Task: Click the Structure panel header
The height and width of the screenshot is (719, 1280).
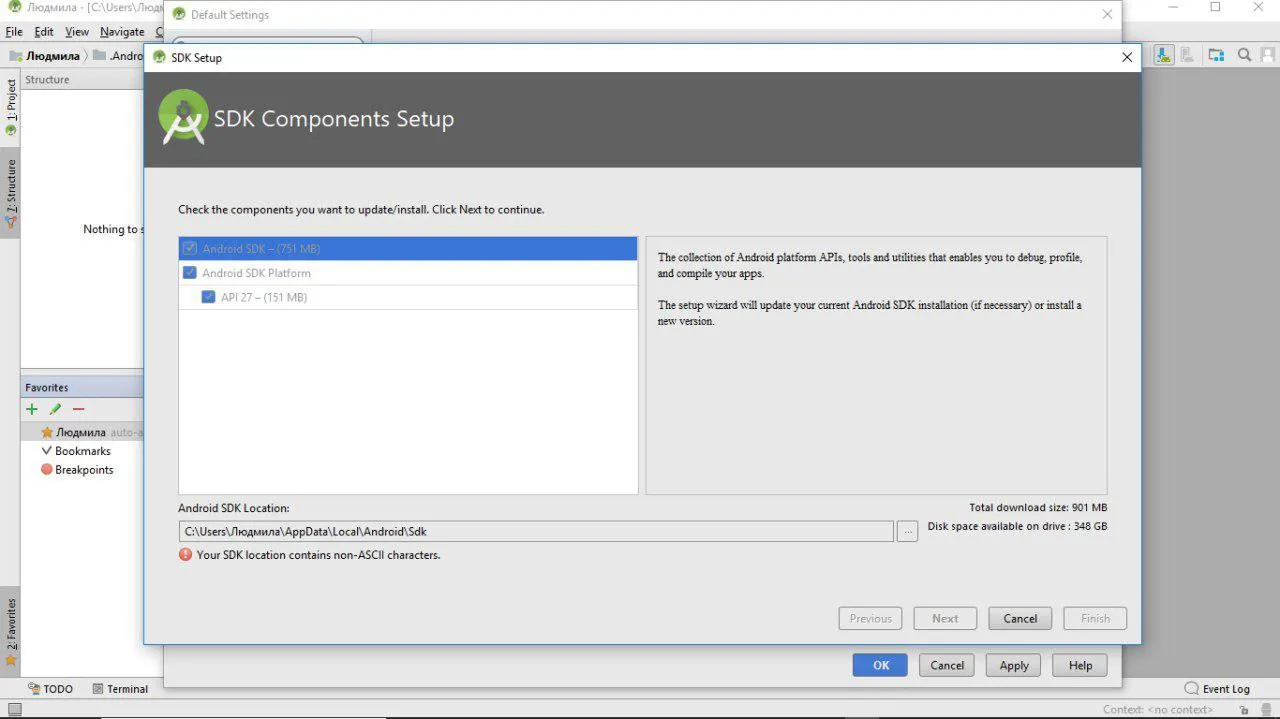Action: (x=83, y=79)
